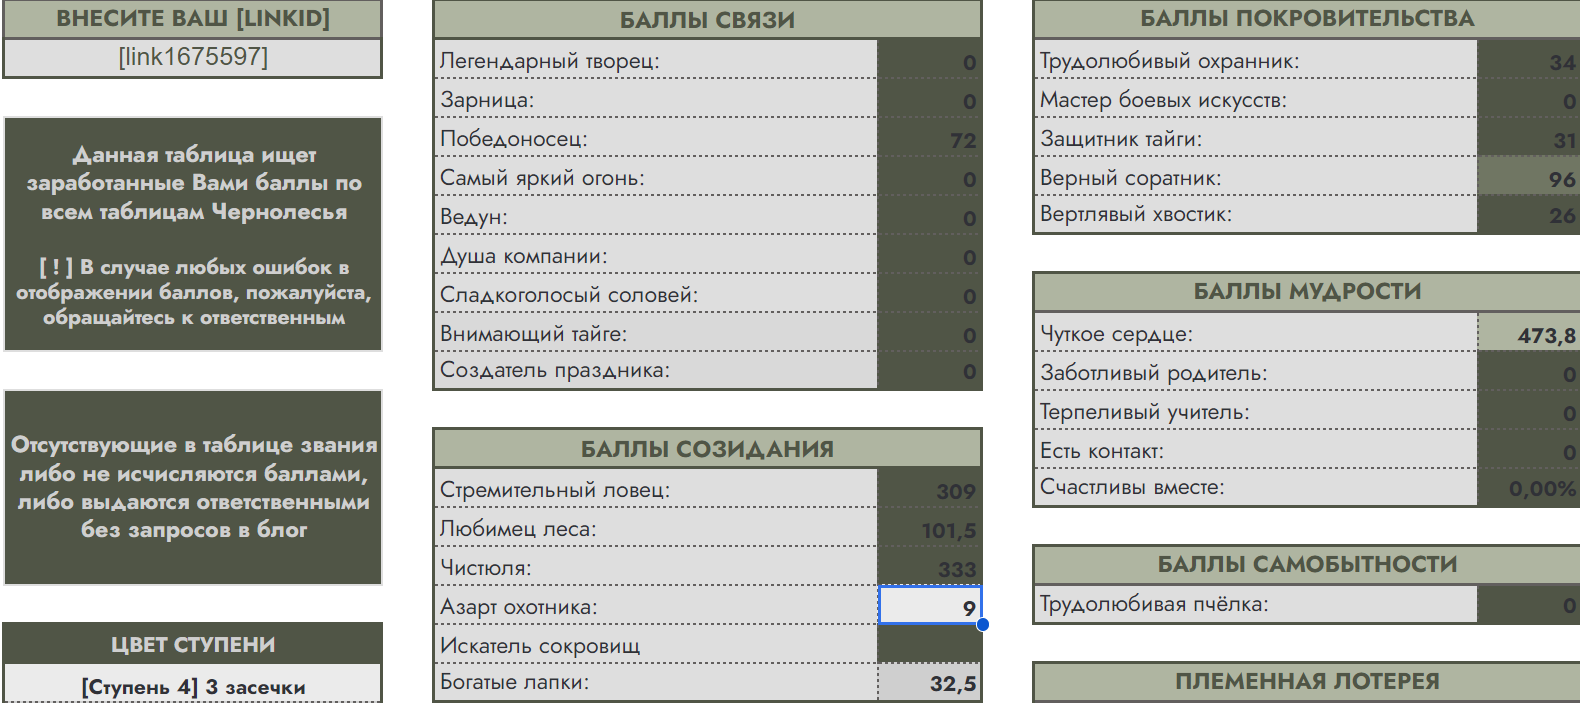The height and width of the screenshot is (703, 1580).
Task: Click the ЦВЕТ СТУПЕНИ header cell
Action: [x=193, y=644]
